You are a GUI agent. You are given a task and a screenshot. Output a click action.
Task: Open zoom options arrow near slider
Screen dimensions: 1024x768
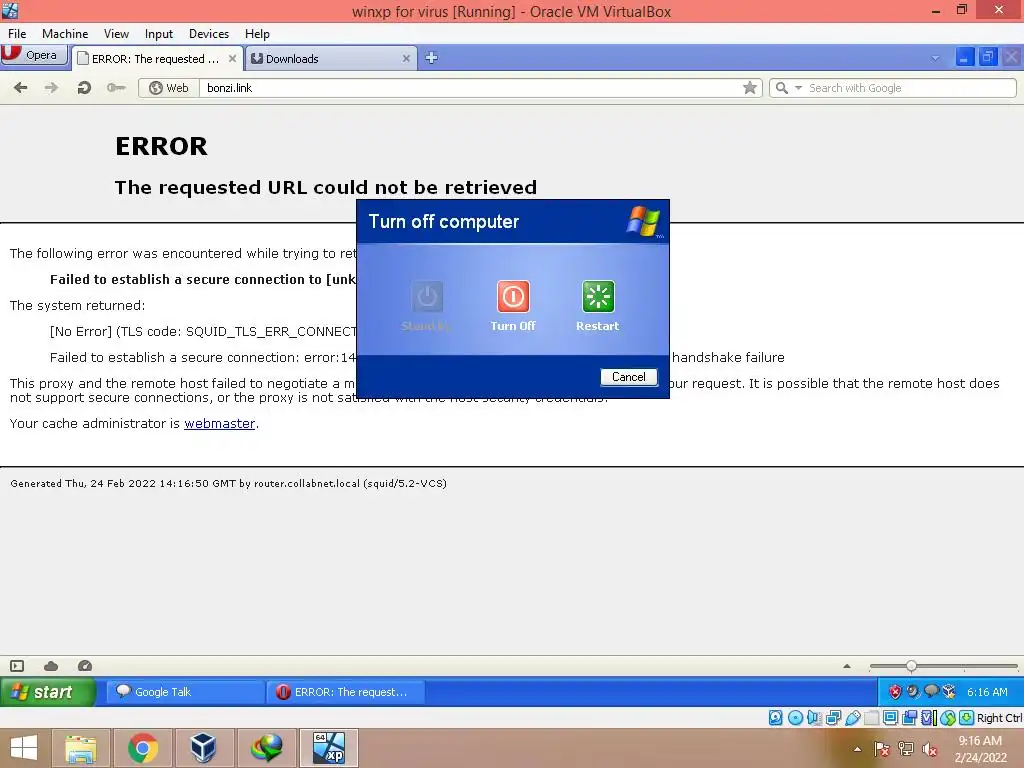point(847,666)
